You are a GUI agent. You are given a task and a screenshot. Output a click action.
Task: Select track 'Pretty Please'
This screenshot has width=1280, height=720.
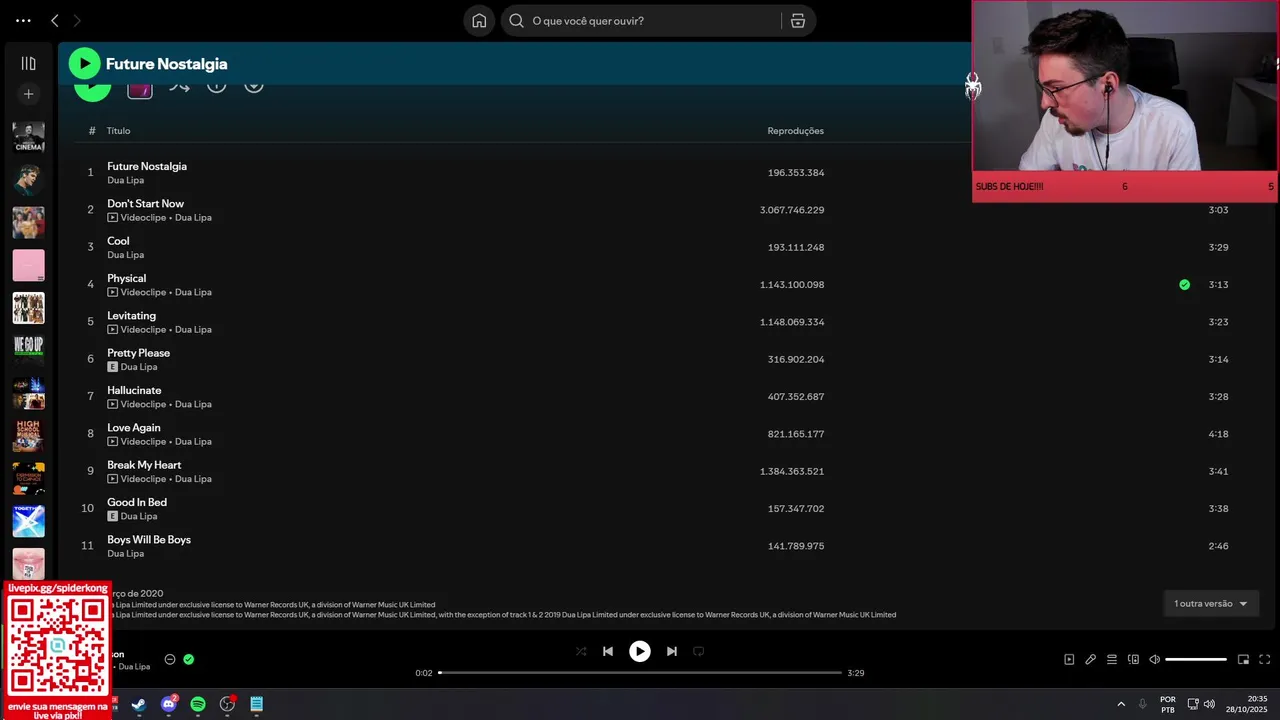(x=138, y=353)
